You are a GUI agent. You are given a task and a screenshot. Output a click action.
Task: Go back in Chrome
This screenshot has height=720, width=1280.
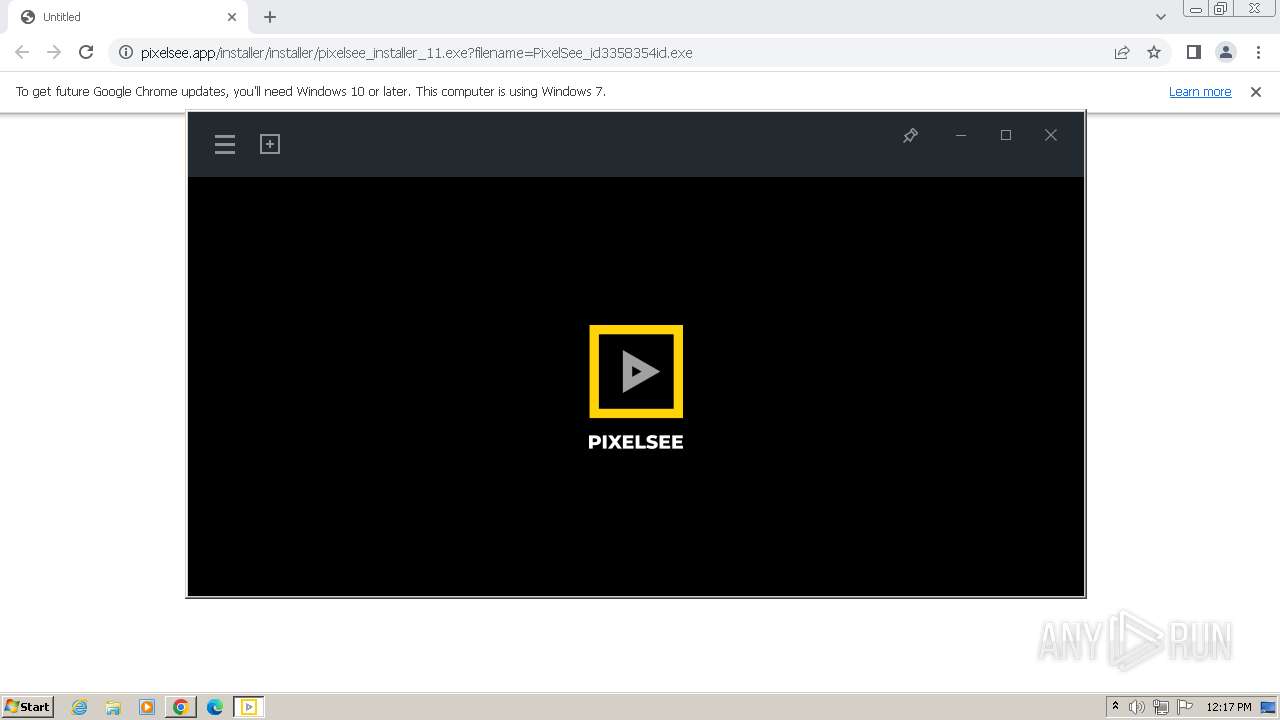click(x=22, y=52)
